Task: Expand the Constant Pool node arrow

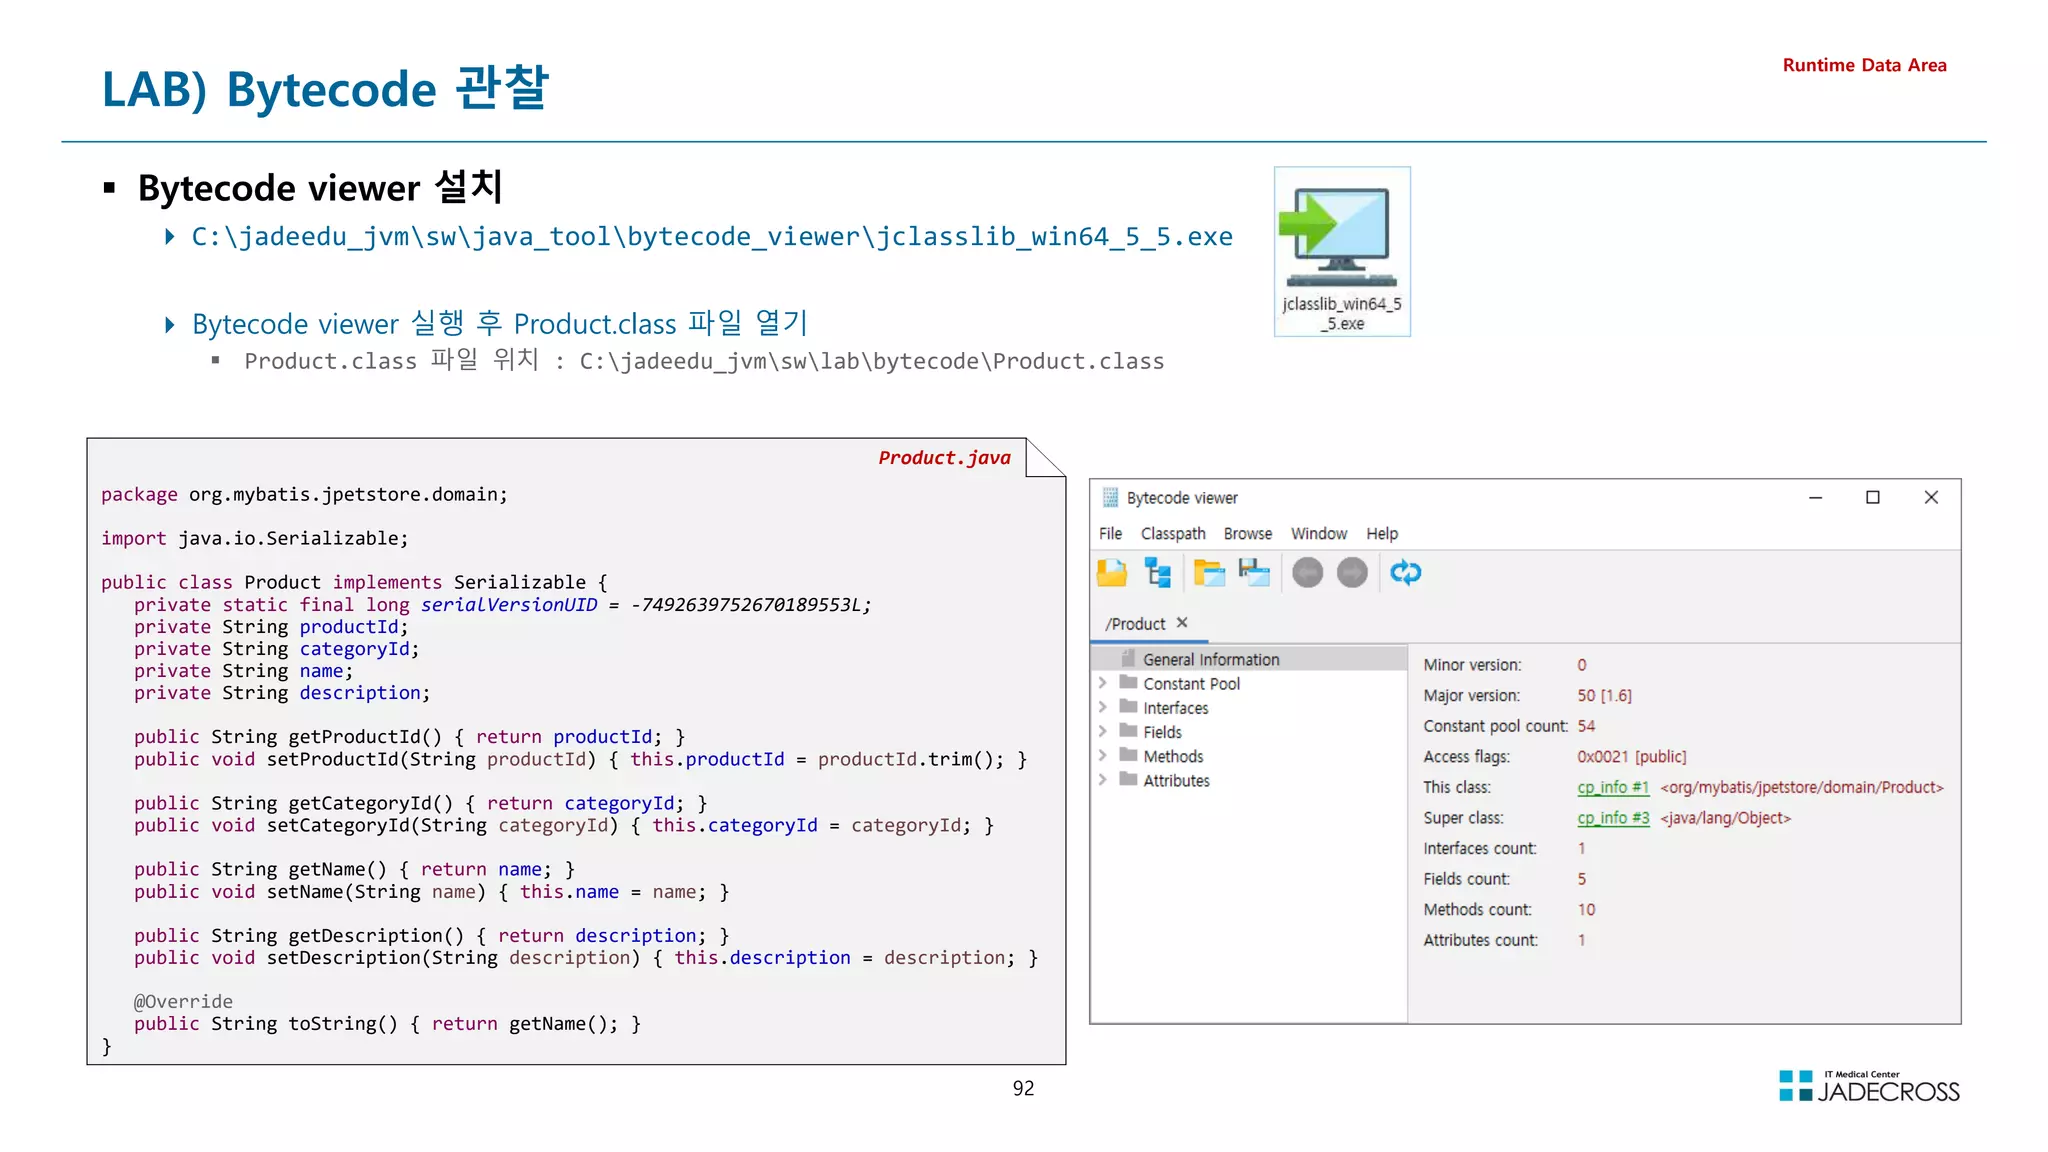Action: tap(1102, 683)
